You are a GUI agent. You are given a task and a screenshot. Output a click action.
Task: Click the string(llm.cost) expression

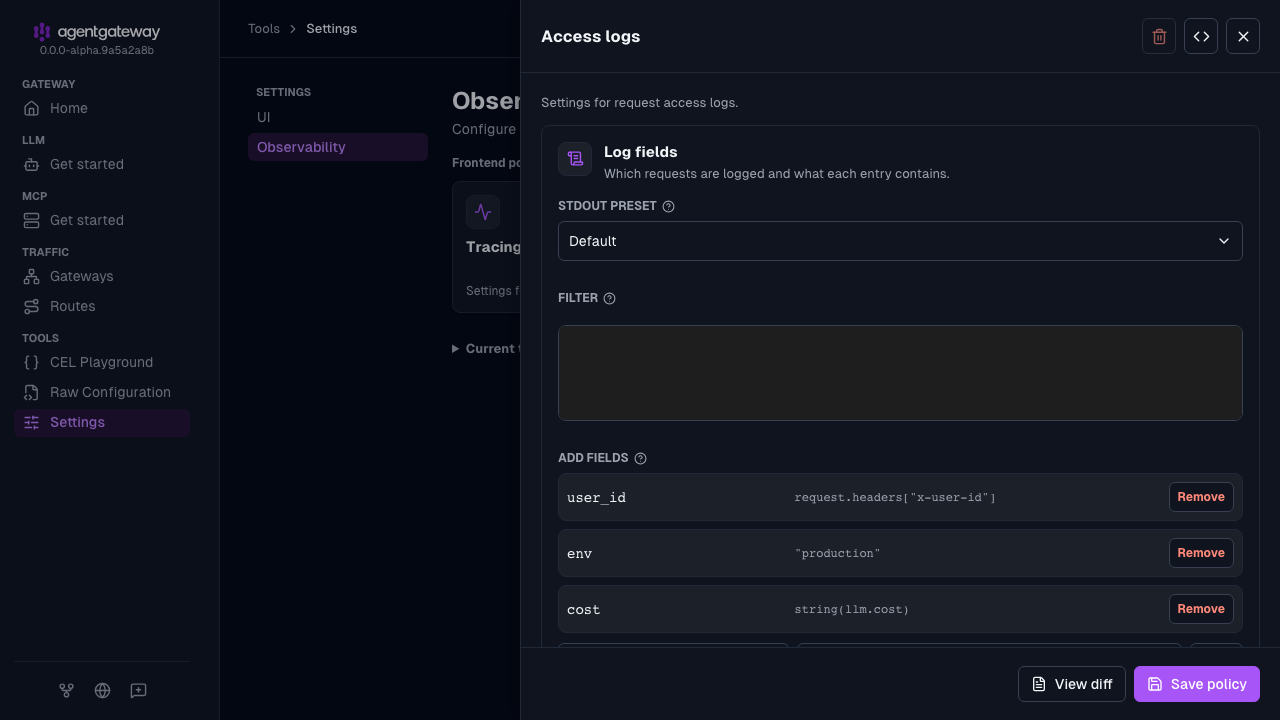[x=852, y=609]
